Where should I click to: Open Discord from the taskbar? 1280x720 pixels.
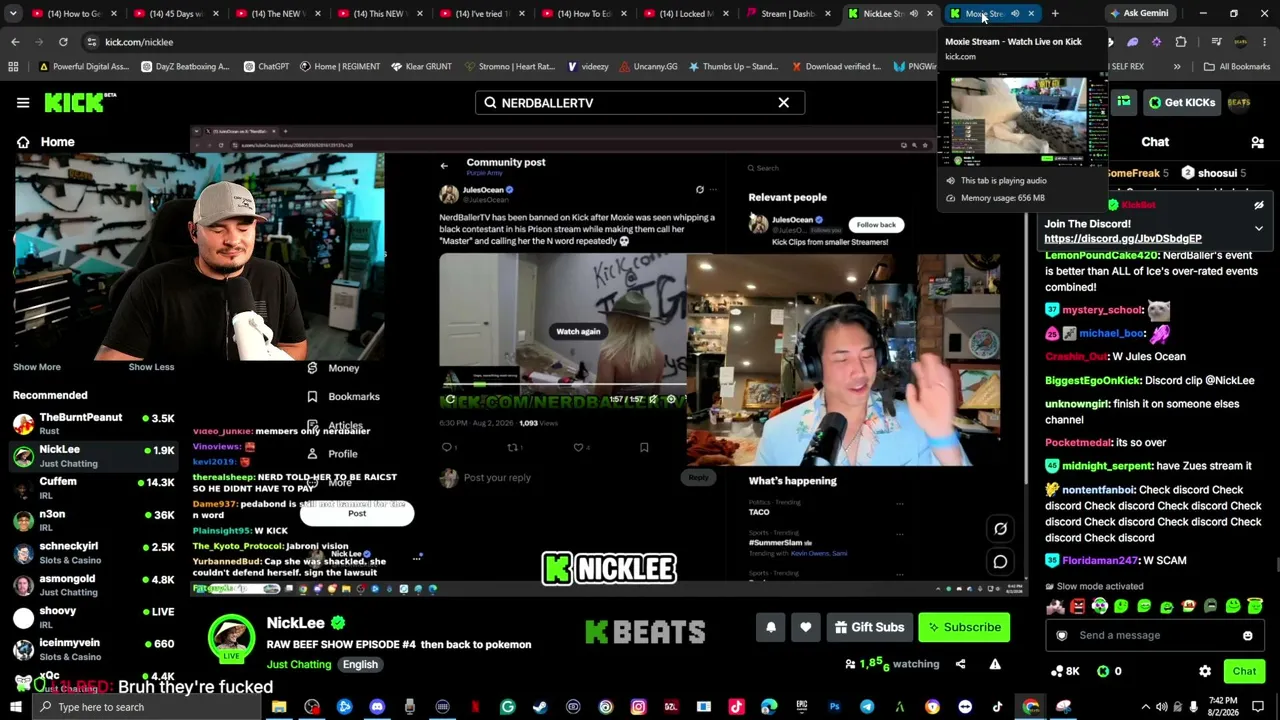click(377, 707)
